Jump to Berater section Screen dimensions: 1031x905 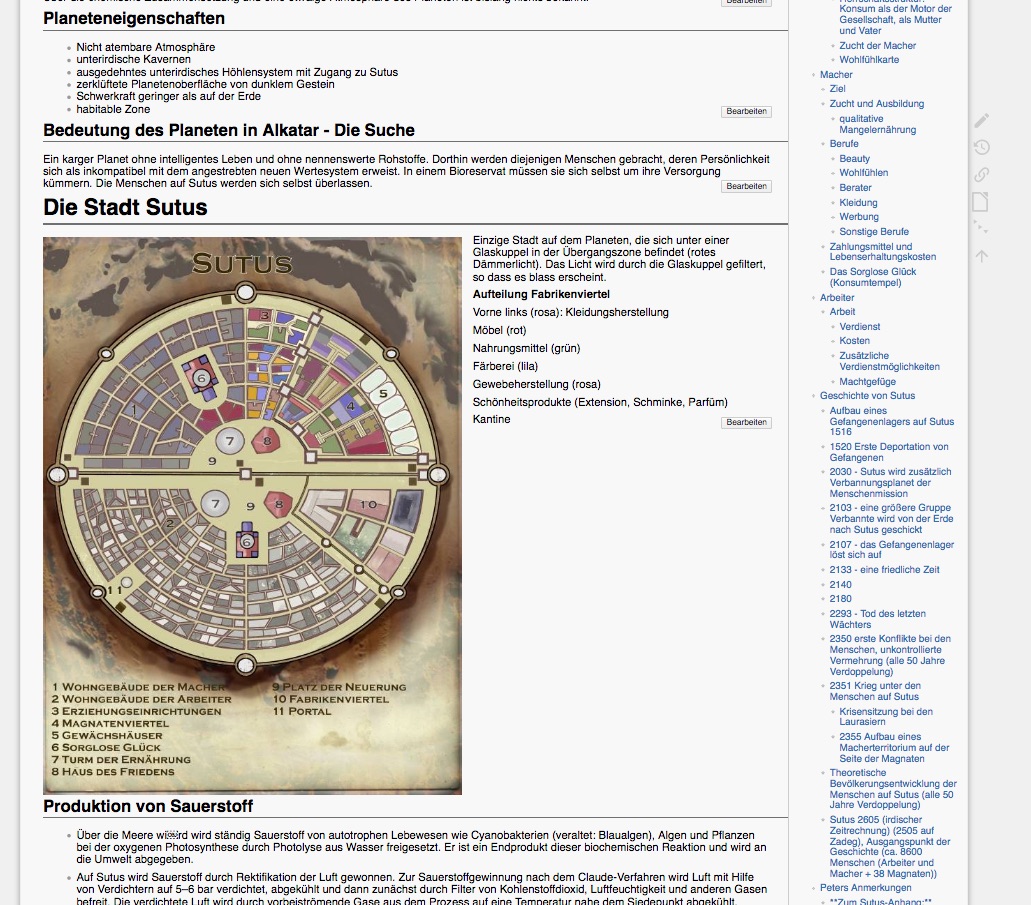tap(855, 187)
